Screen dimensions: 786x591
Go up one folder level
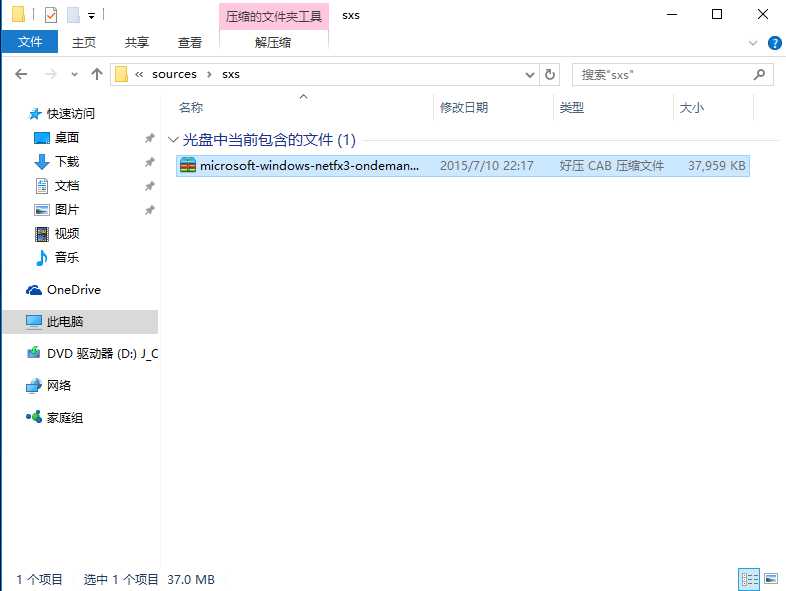coord(97,74)
